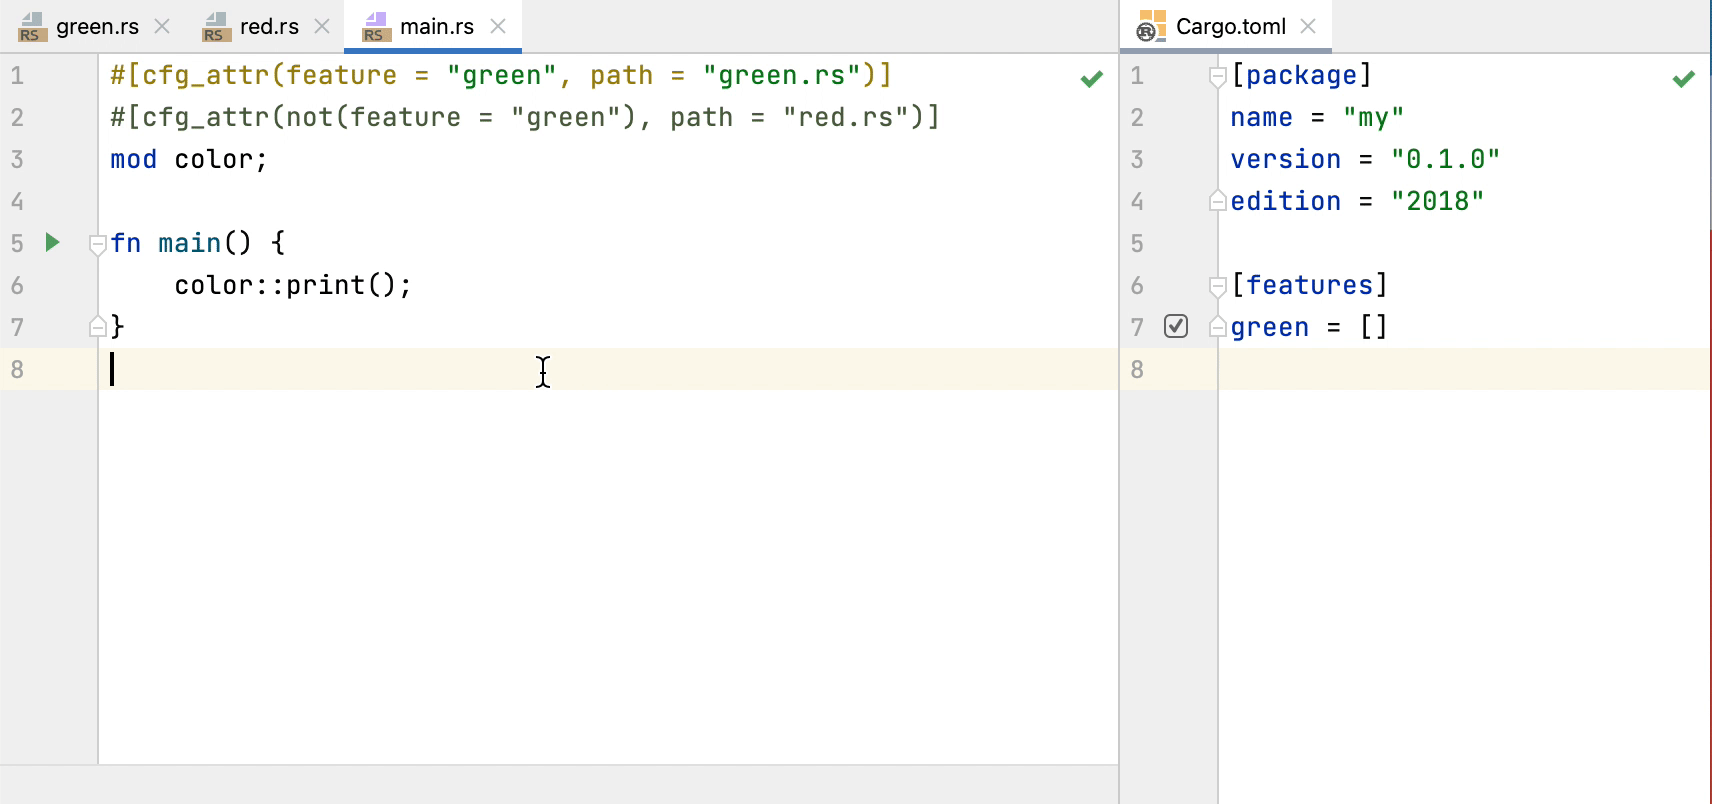Image resolution: width=1712 pixels, height=804 pixels.
Task: Collapse the [features] section
Action: (1217, 287)
